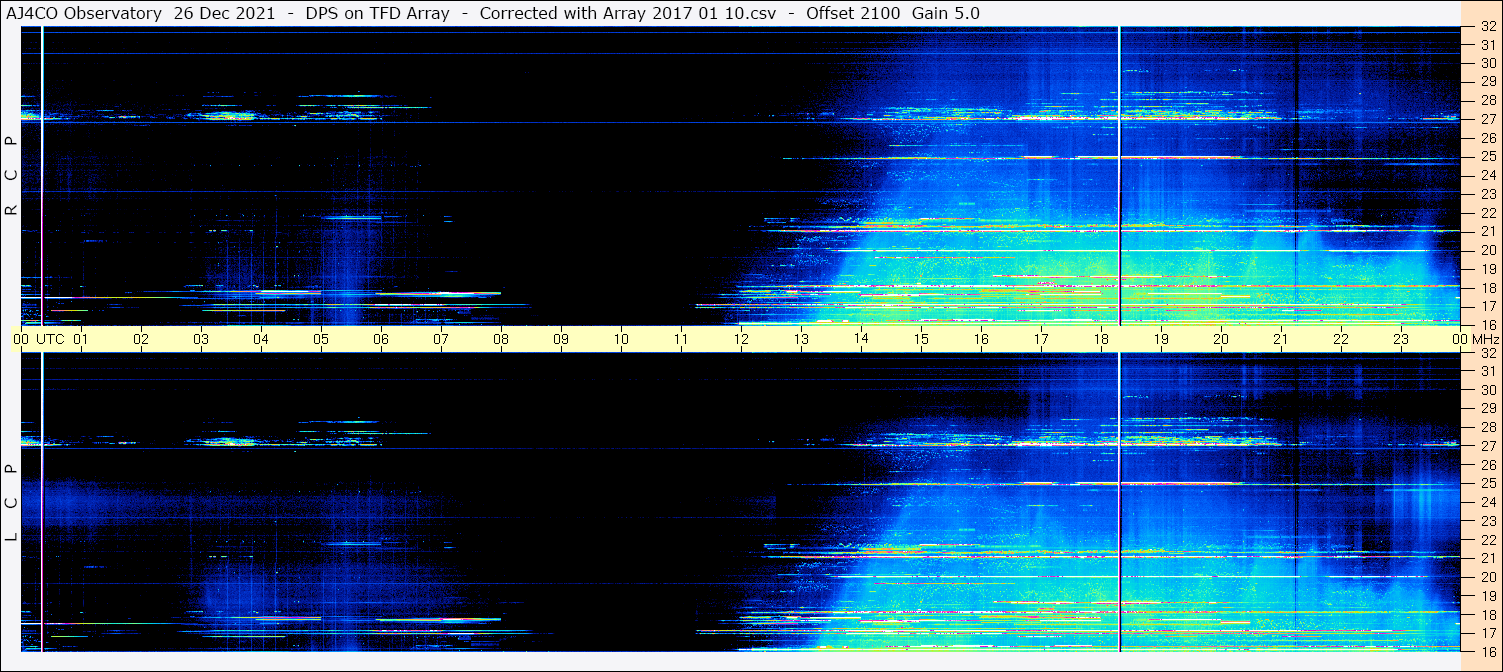Select the 08 hour tick label

501,339
